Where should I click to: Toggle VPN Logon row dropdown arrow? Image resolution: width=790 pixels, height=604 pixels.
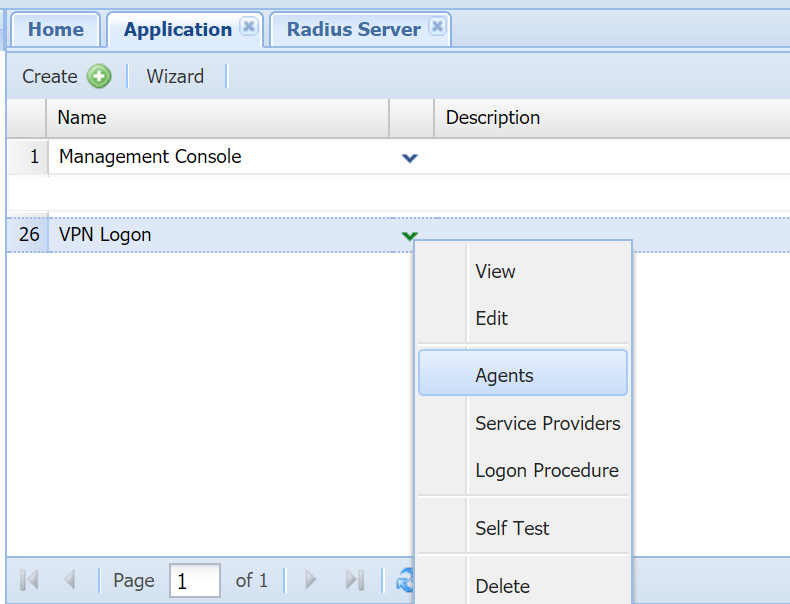[x=409, y=236]
